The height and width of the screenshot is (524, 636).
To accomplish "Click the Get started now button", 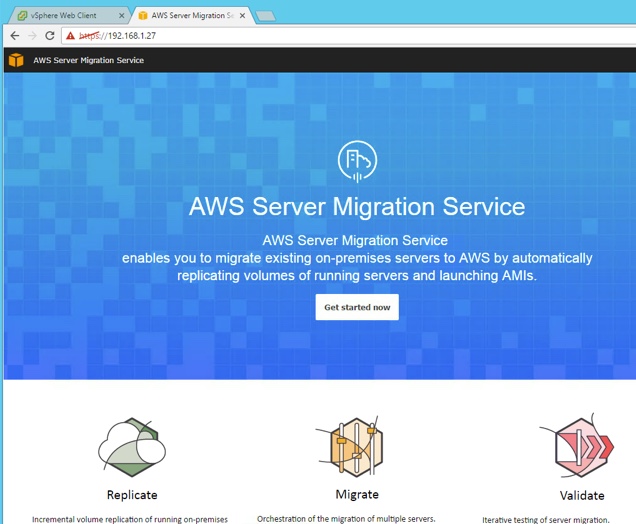I will click(357, 307).
